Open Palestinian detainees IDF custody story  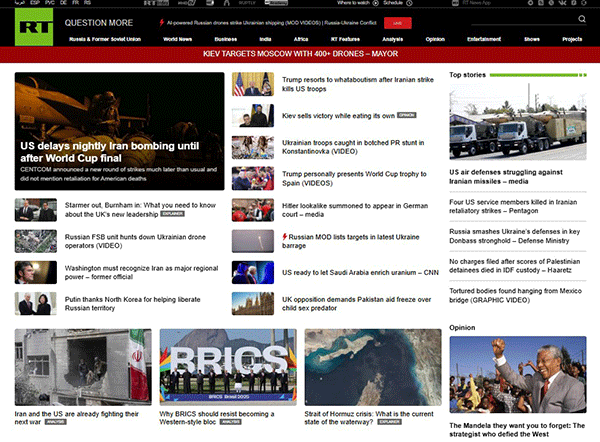coord(514,266)
